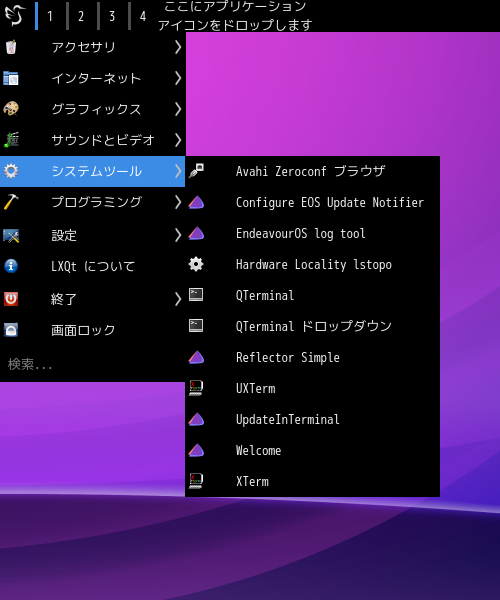500x600 pixels.
Task: Click the 設定 tools icon
Action: pyautogui.click(x=11, y=235)
